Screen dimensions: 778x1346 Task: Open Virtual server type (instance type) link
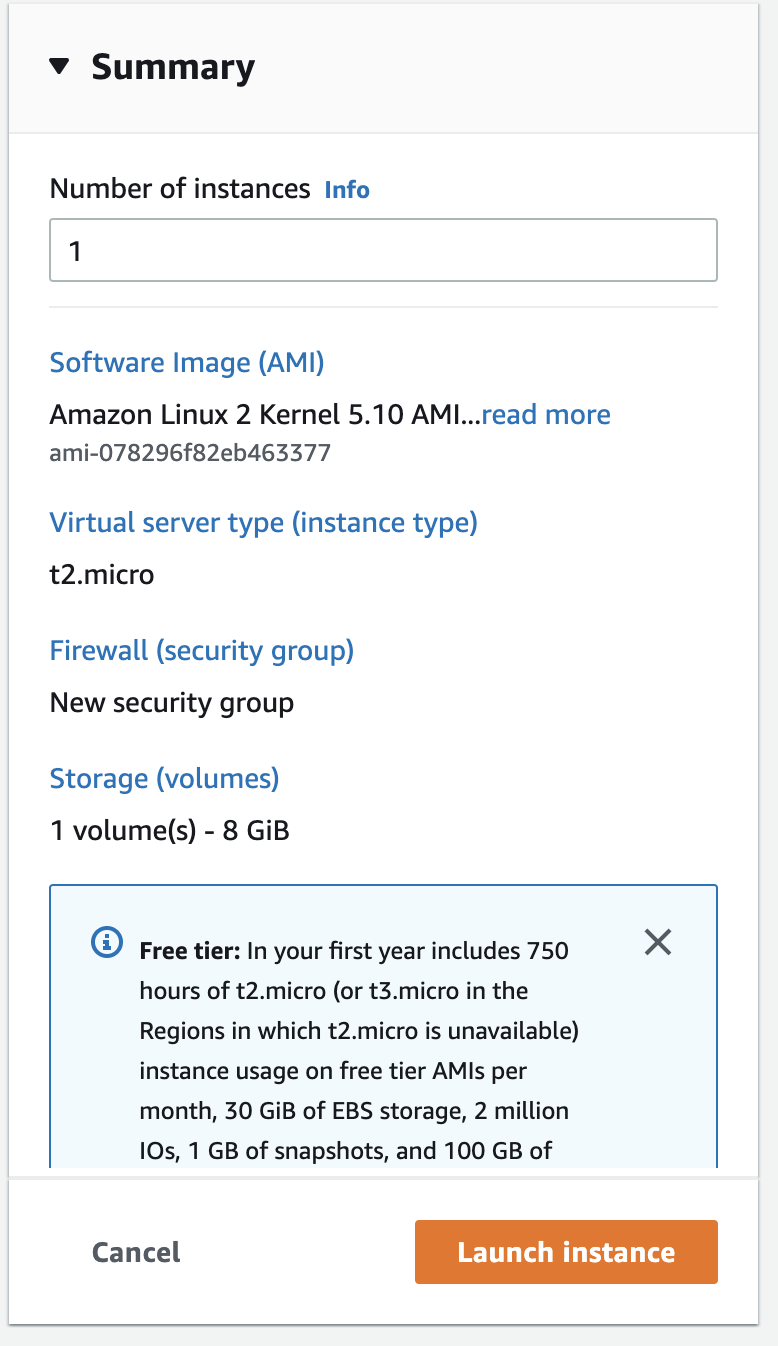263,522
